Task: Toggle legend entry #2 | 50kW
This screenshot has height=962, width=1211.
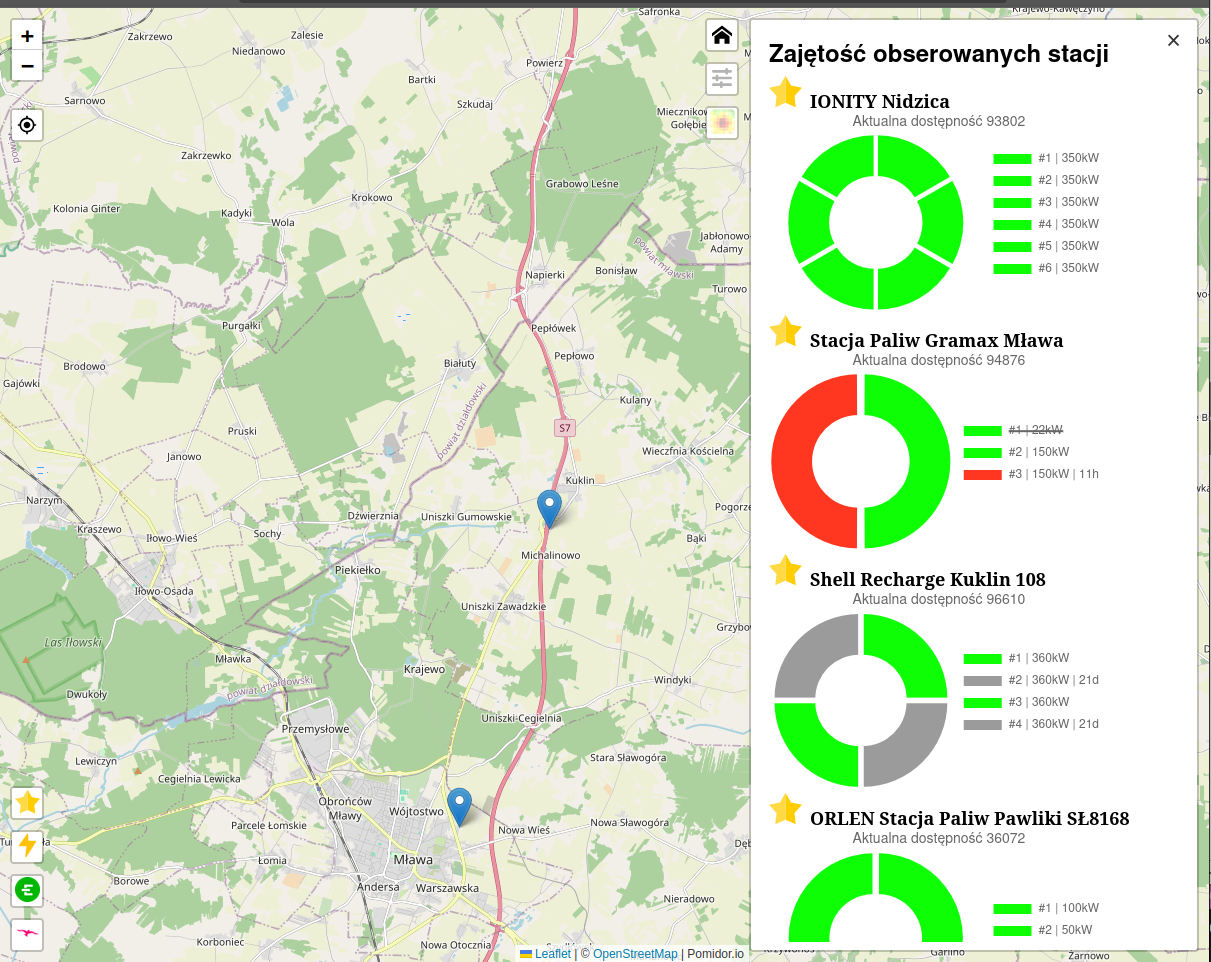Action: (x=1043, y=930)
